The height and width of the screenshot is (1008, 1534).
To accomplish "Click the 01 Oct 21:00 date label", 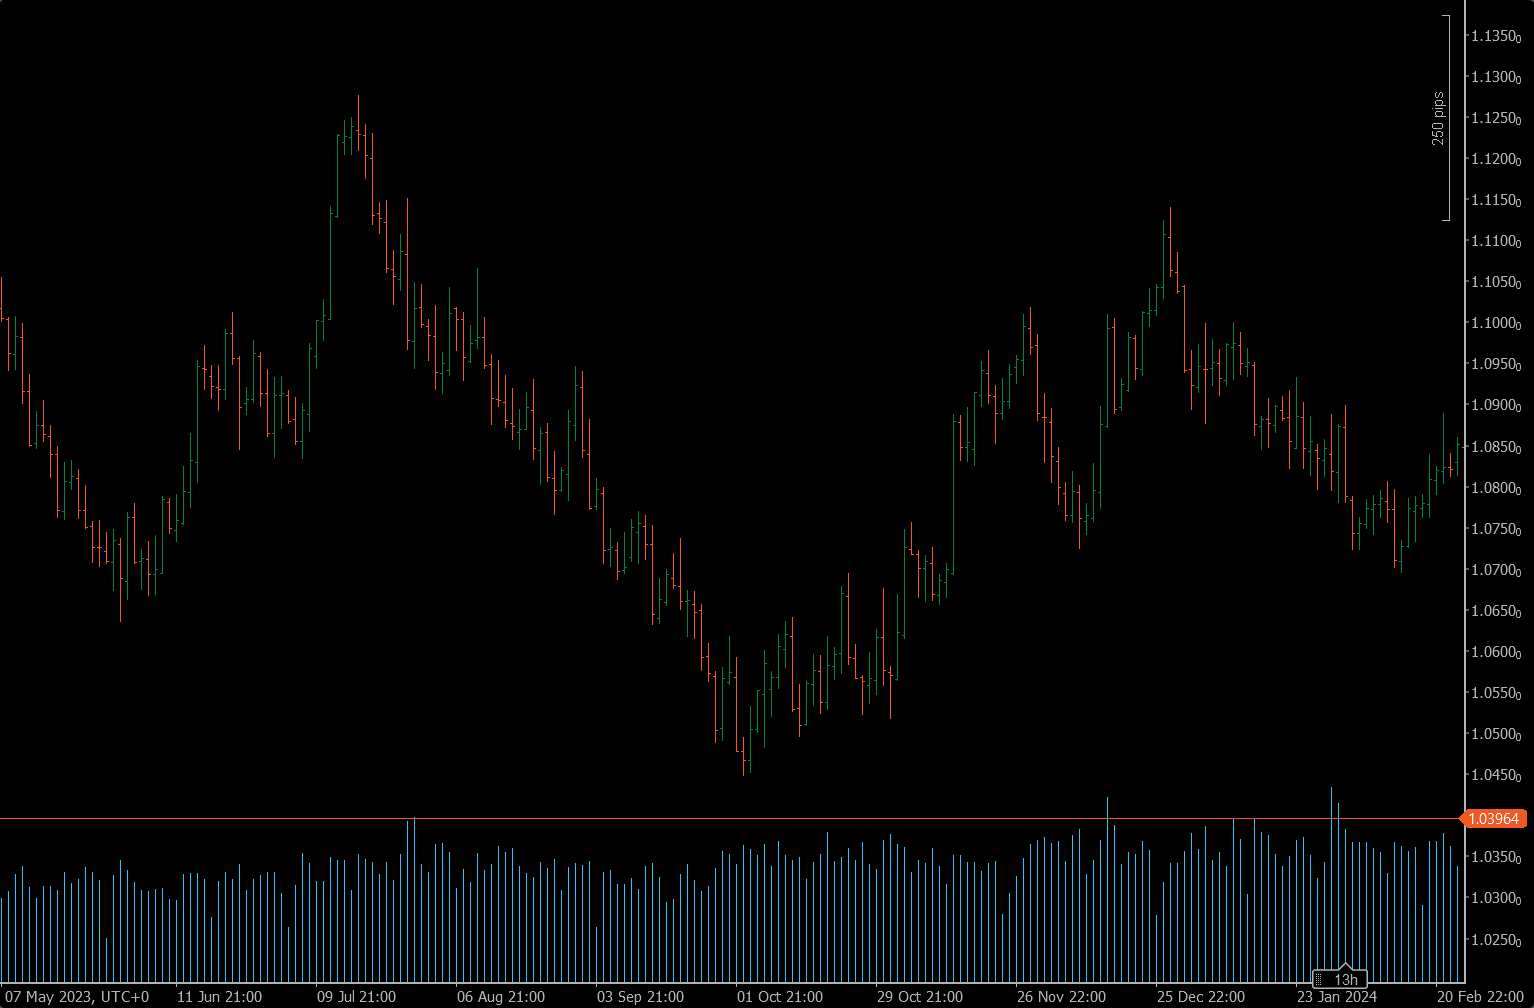I will [780, 997].
